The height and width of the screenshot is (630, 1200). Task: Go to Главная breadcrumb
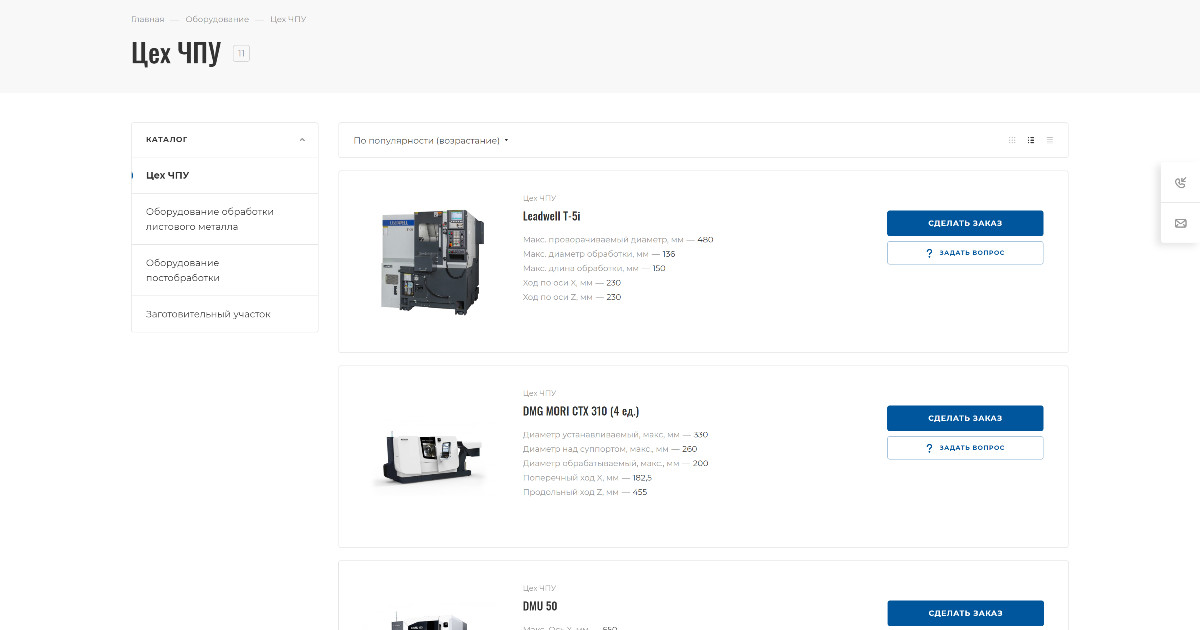point(148,20)
